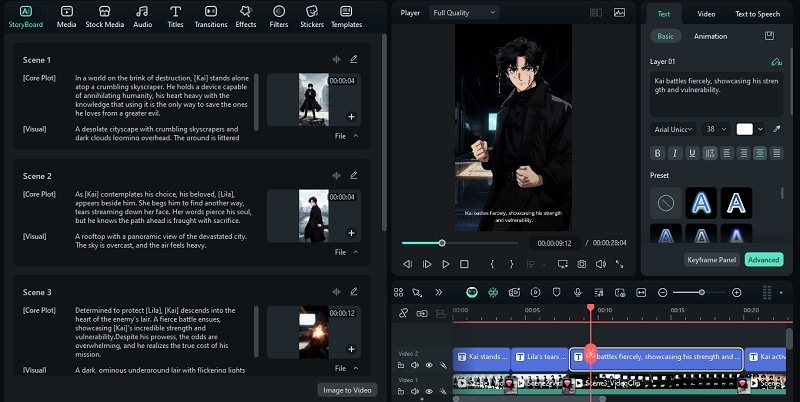Expand the File menu under Scene 2
The width and height of the screenshot is (800, 402).
point(346,252)
